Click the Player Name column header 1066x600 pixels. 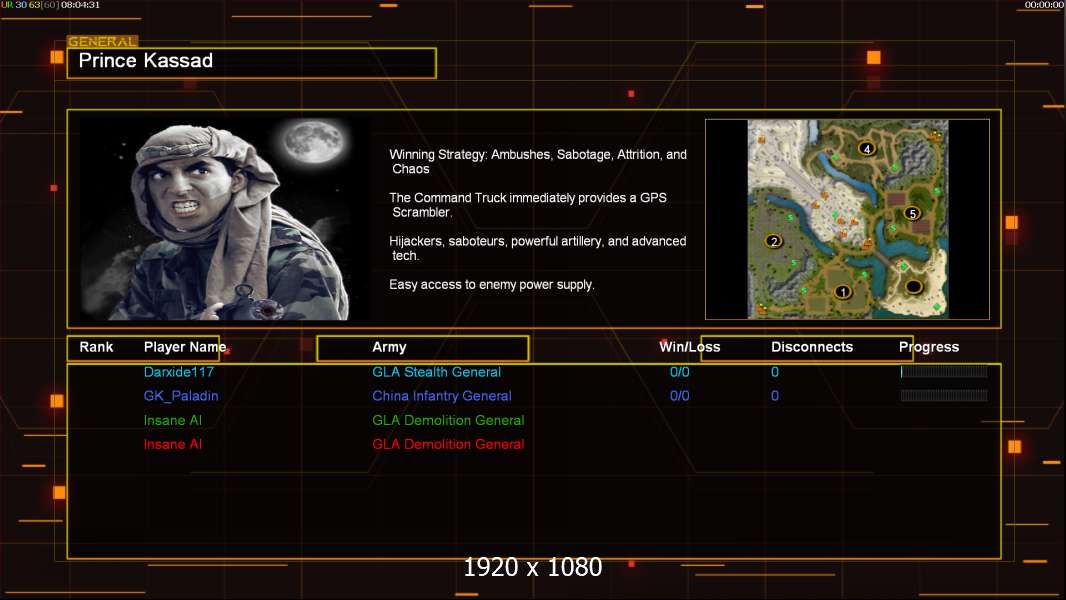[185, 347]
